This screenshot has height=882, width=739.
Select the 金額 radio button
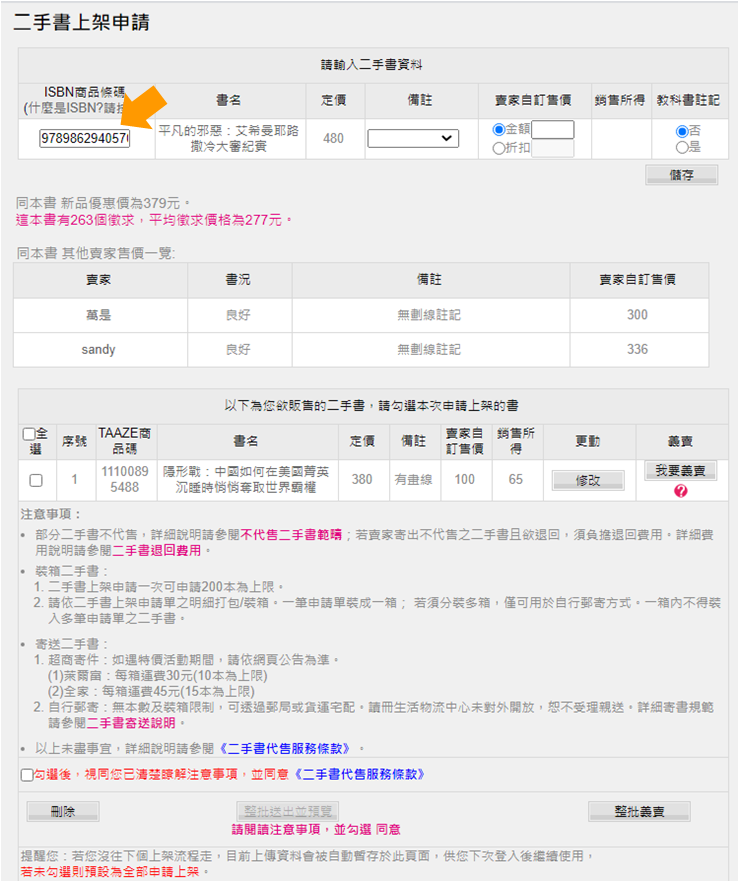[499, 130]
